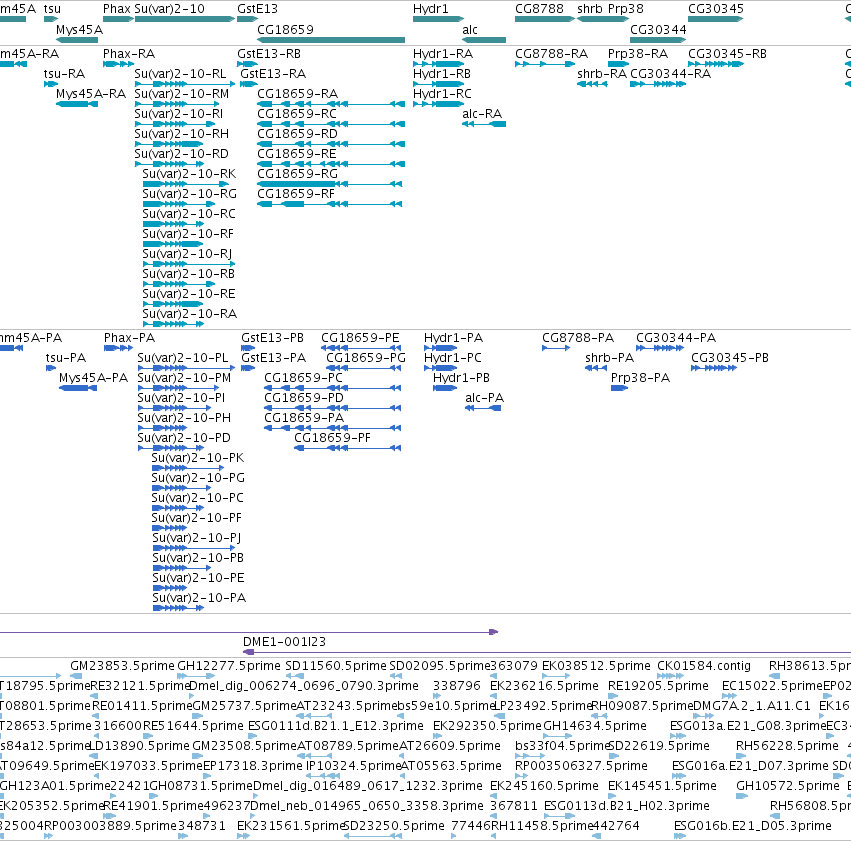The image size is (851, 841).
Task: Click EST GM23853.5prime
Action: pos(123,666)
